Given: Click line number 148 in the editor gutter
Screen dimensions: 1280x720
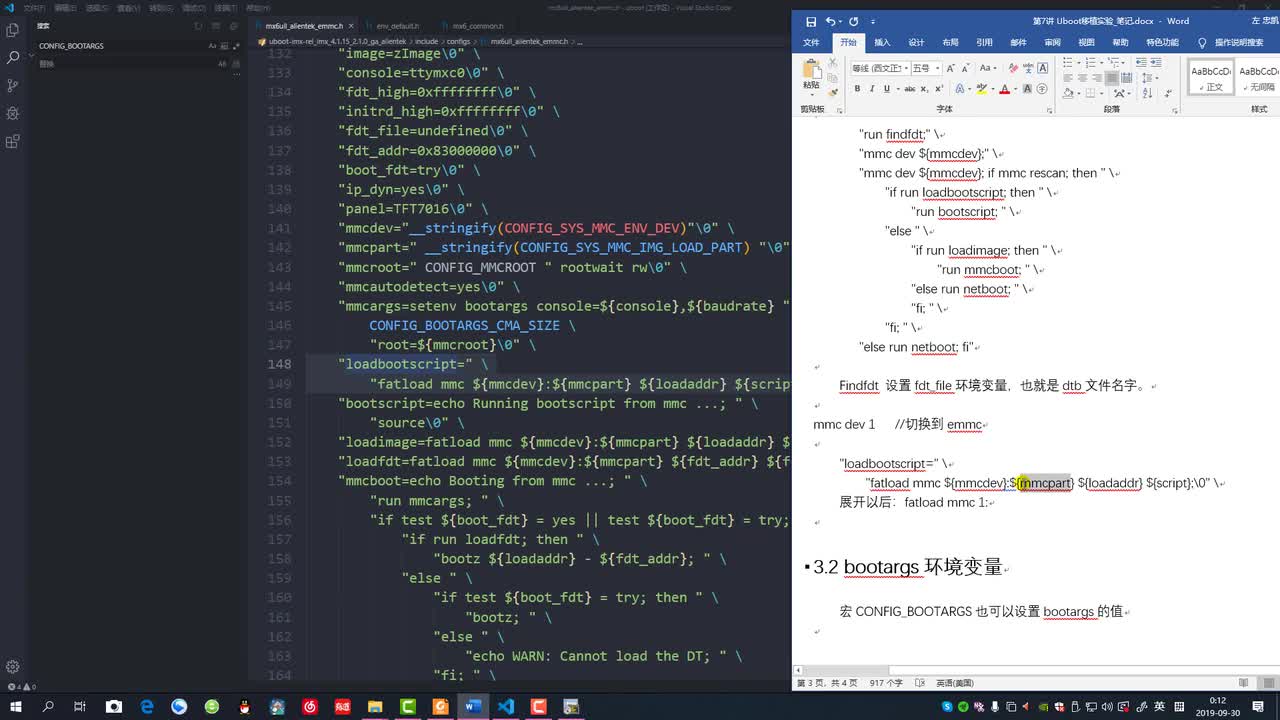Looking at the screenshot, I should coord(279,364).
